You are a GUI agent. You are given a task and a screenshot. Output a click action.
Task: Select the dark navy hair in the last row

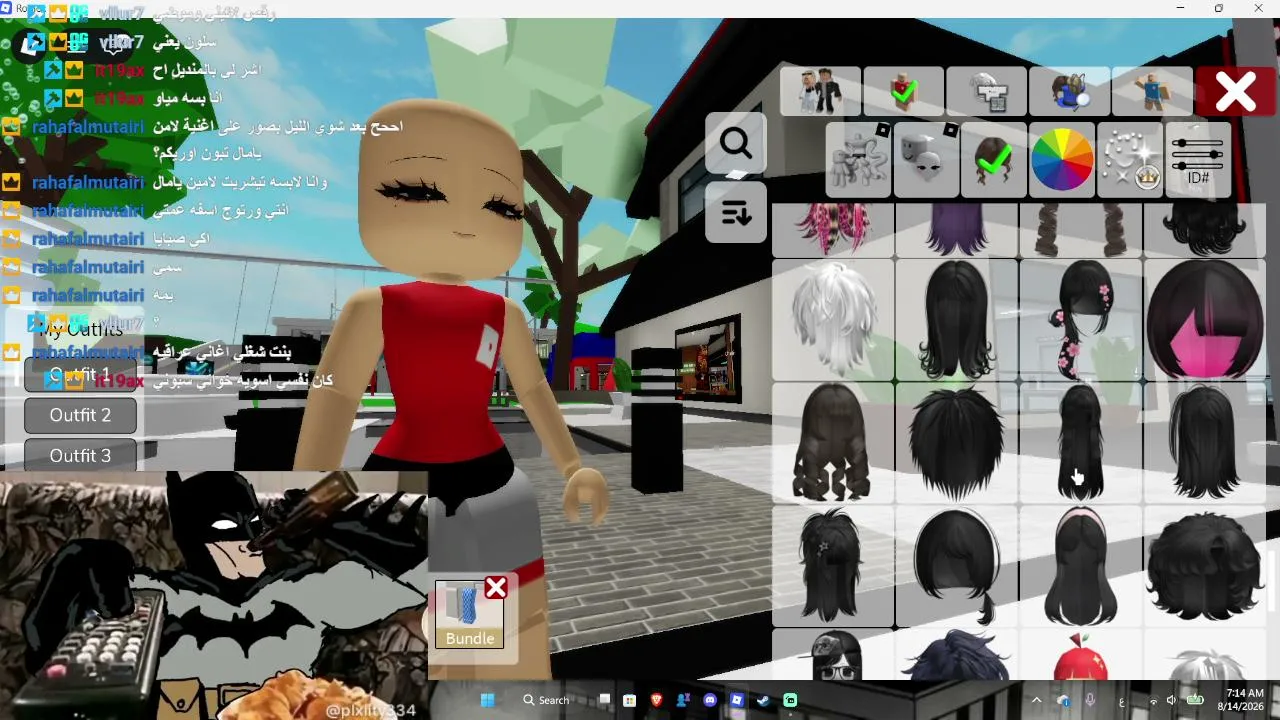957,654
